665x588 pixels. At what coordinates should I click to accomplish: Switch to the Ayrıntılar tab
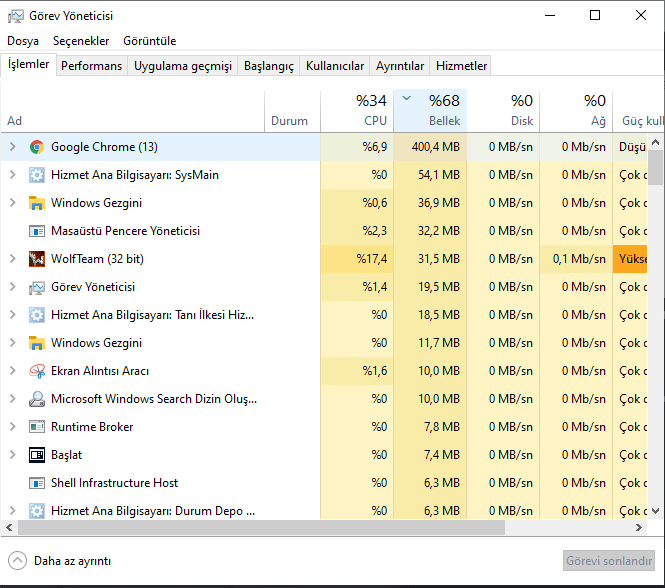pos(400,66)
